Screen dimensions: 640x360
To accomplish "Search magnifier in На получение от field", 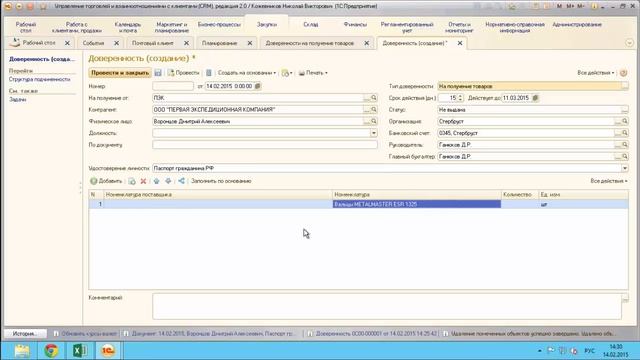I will pyautogui.click(x=374, y=98).
